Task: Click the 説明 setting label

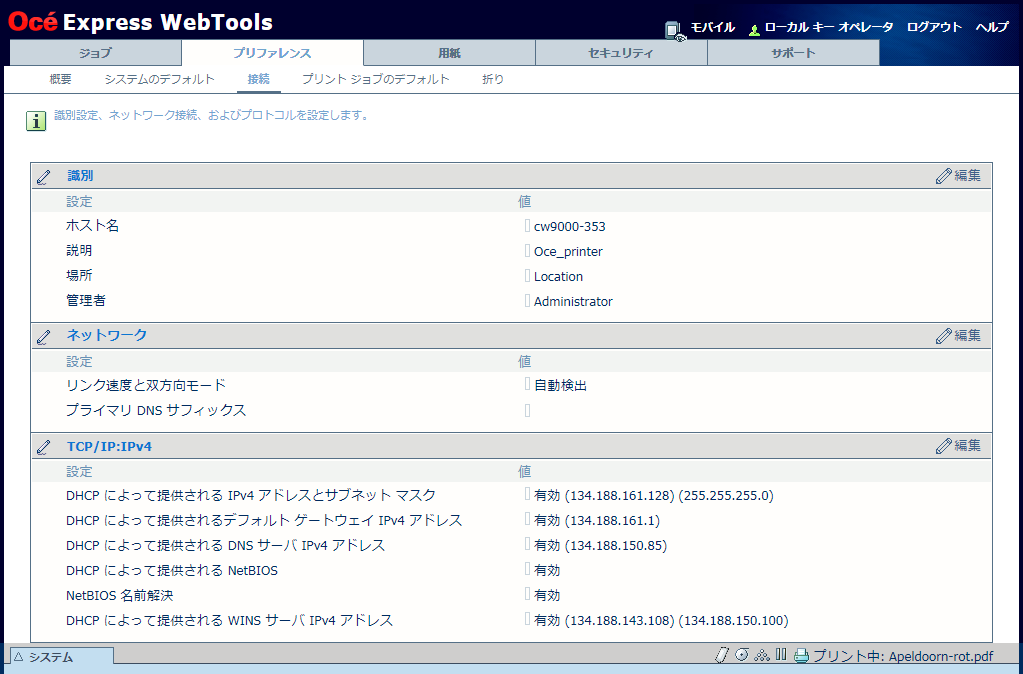Action: 79,251
